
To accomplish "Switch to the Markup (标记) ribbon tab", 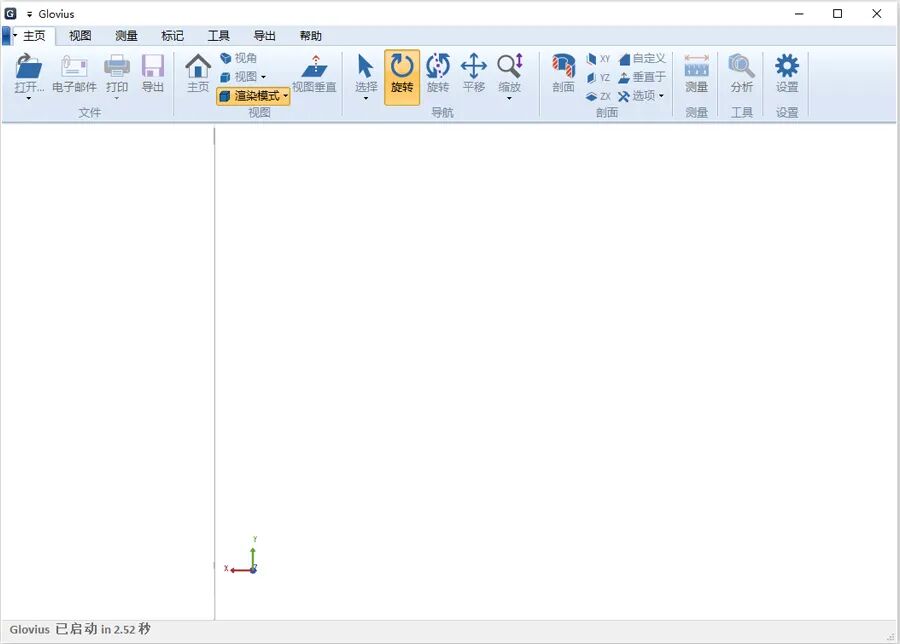I will coord(172,36).
